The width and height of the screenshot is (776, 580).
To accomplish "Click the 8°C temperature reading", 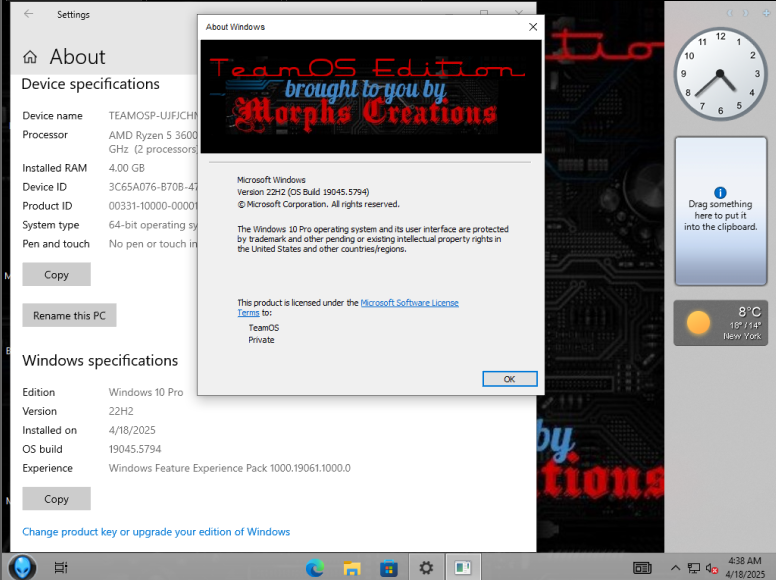I will point(749,312).
